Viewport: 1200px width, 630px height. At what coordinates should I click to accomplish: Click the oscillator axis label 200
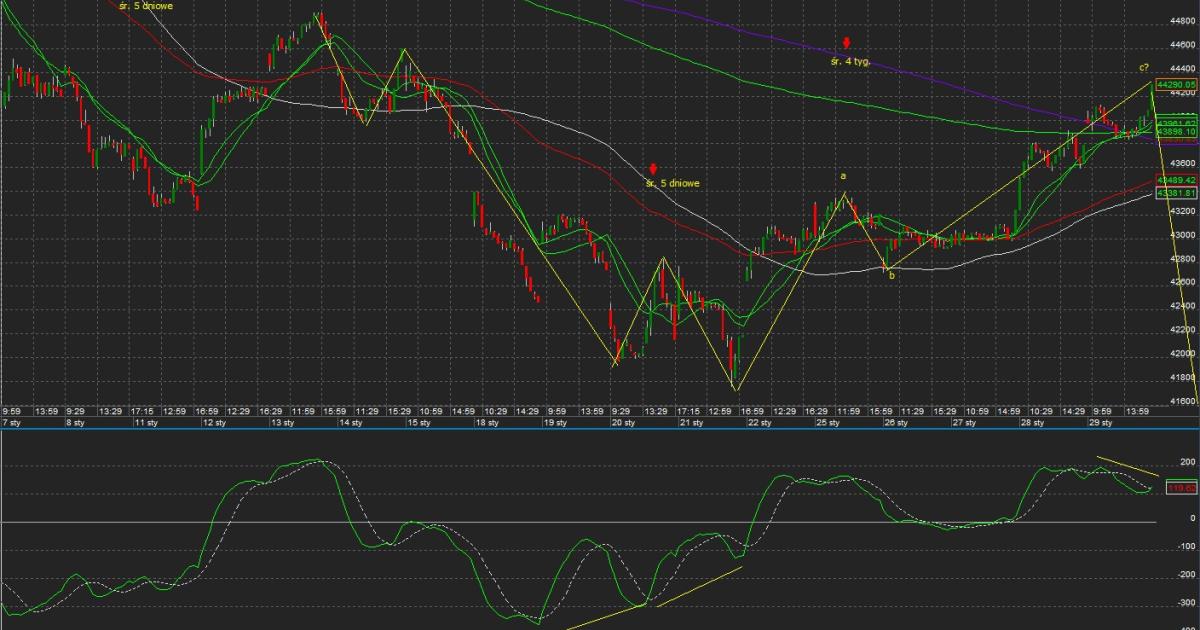coord(1188,462)
